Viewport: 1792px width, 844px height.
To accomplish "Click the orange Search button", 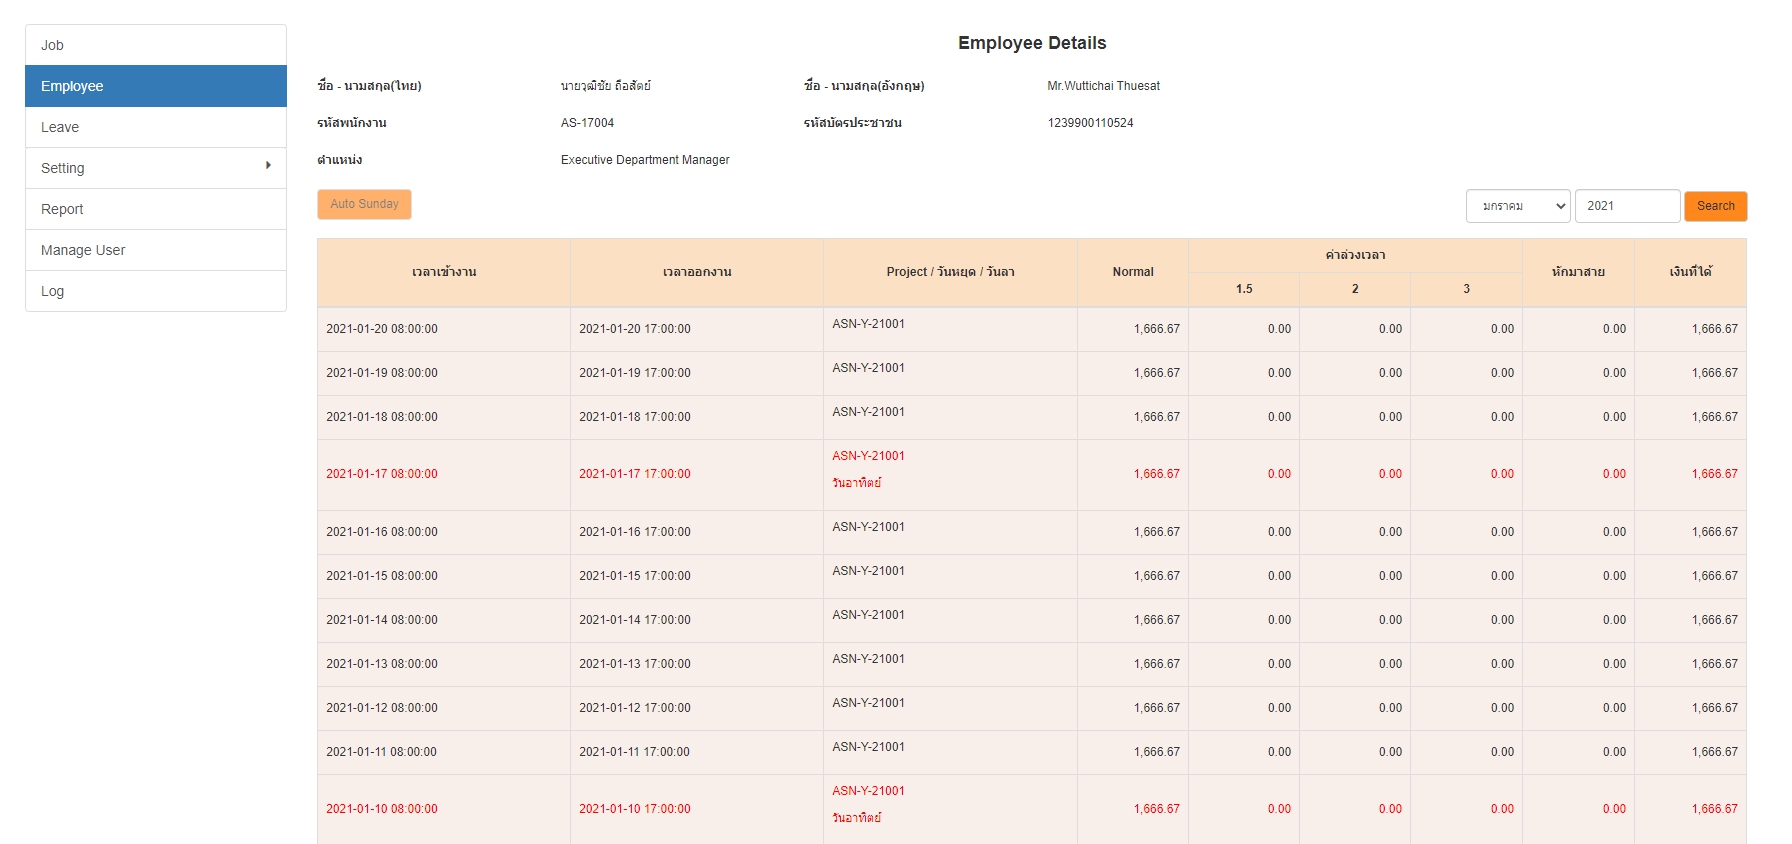I will click(1715, 206).
